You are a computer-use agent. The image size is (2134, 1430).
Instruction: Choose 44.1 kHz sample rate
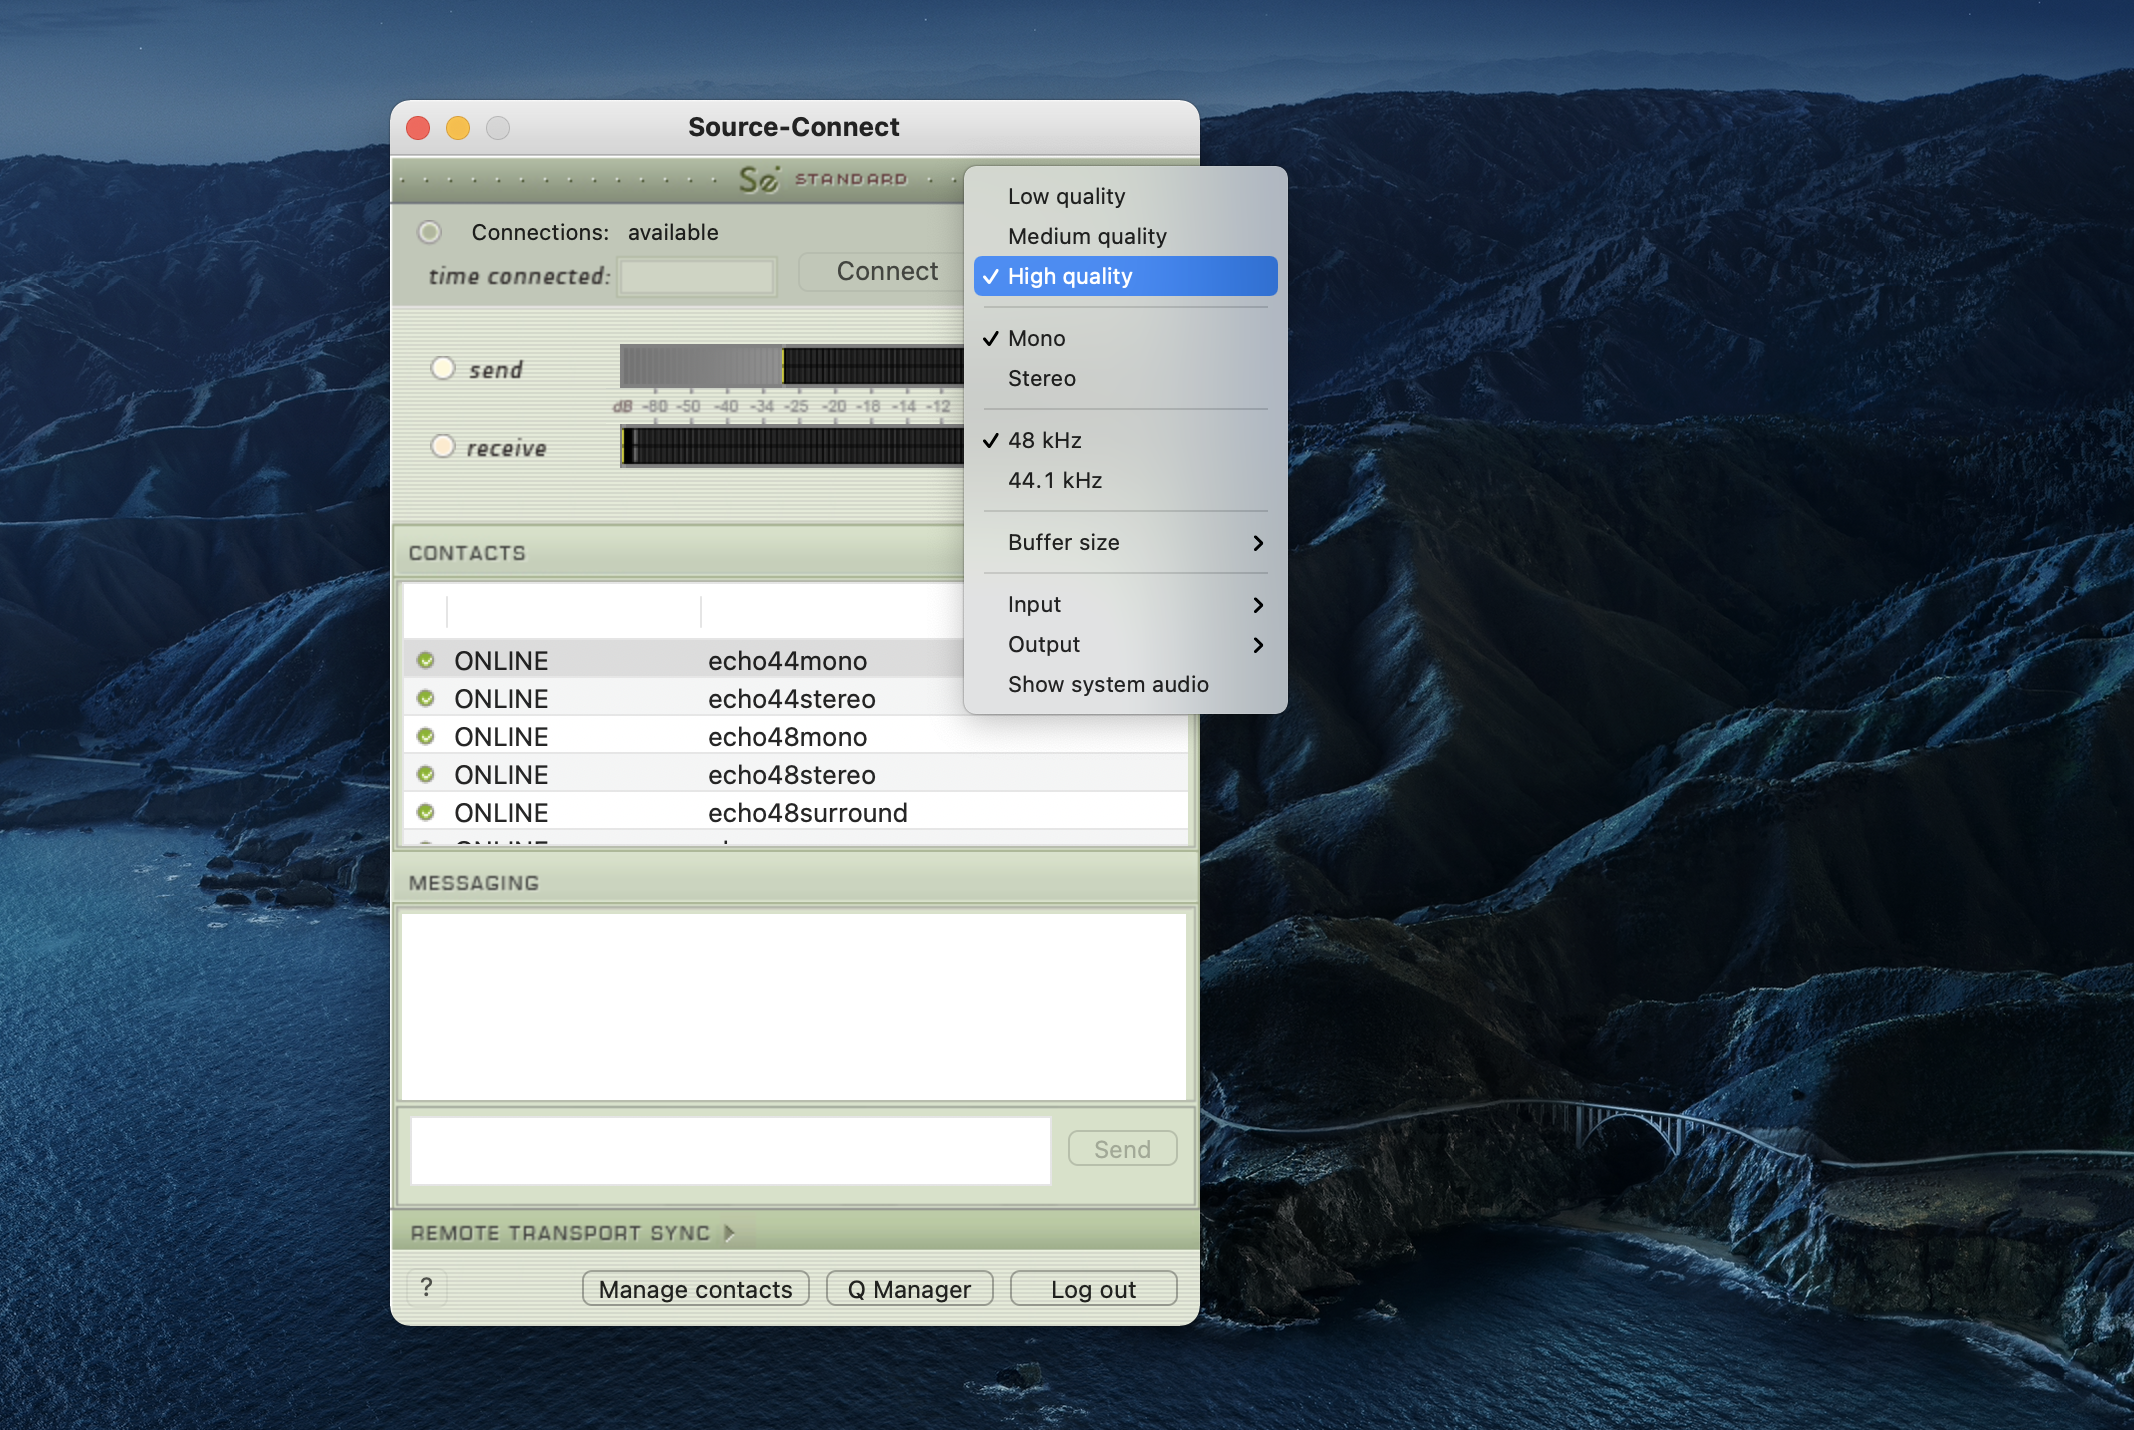point(1055,480)
